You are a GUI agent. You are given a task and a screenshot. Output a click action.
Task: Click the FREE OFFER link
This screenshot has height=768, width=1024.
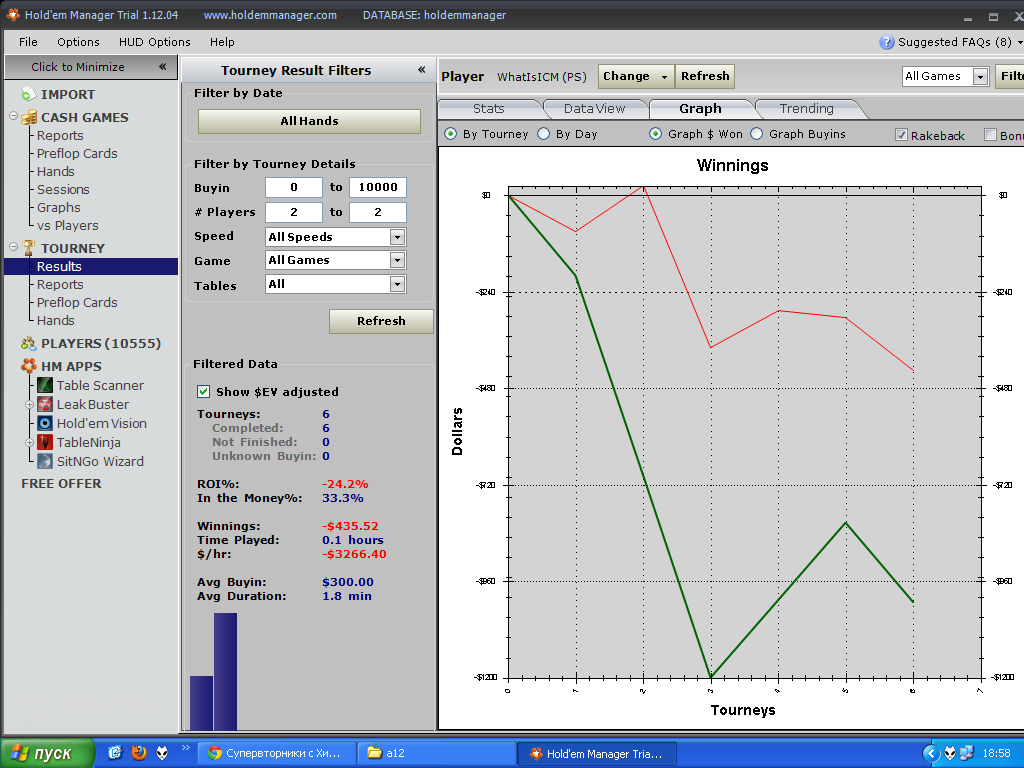pyautogui.click(x=61, y=483)
